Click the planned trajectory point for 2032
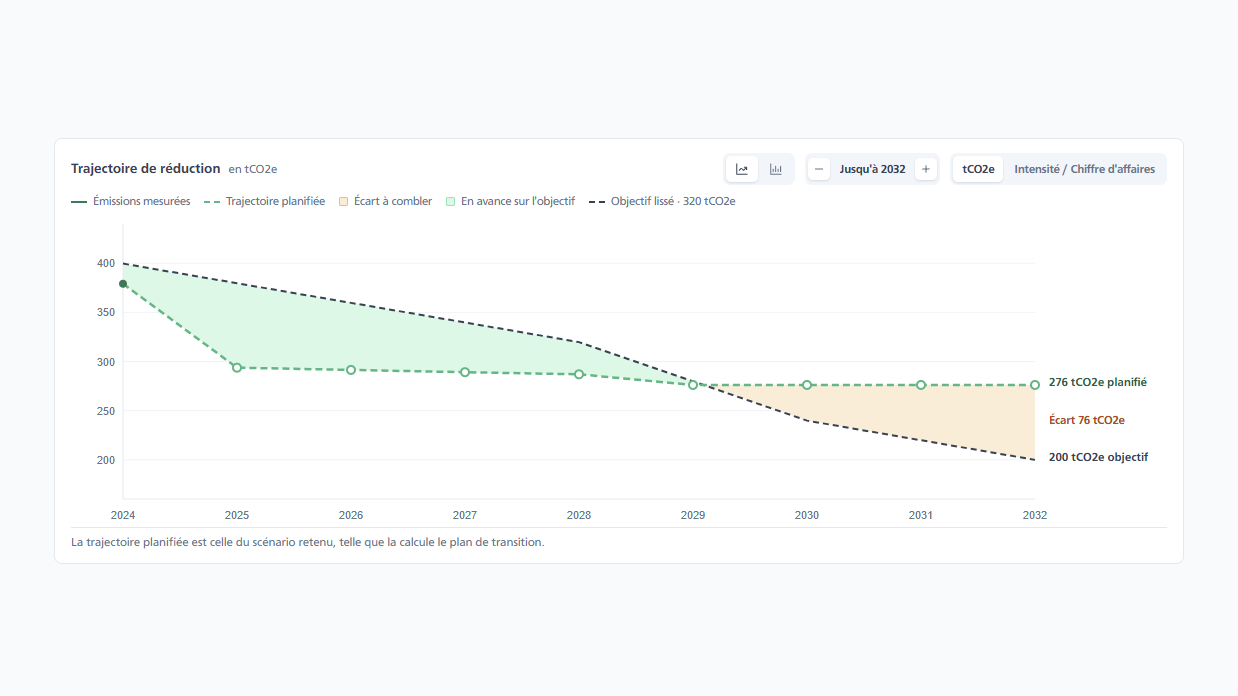 click(x=1035, y=385)
